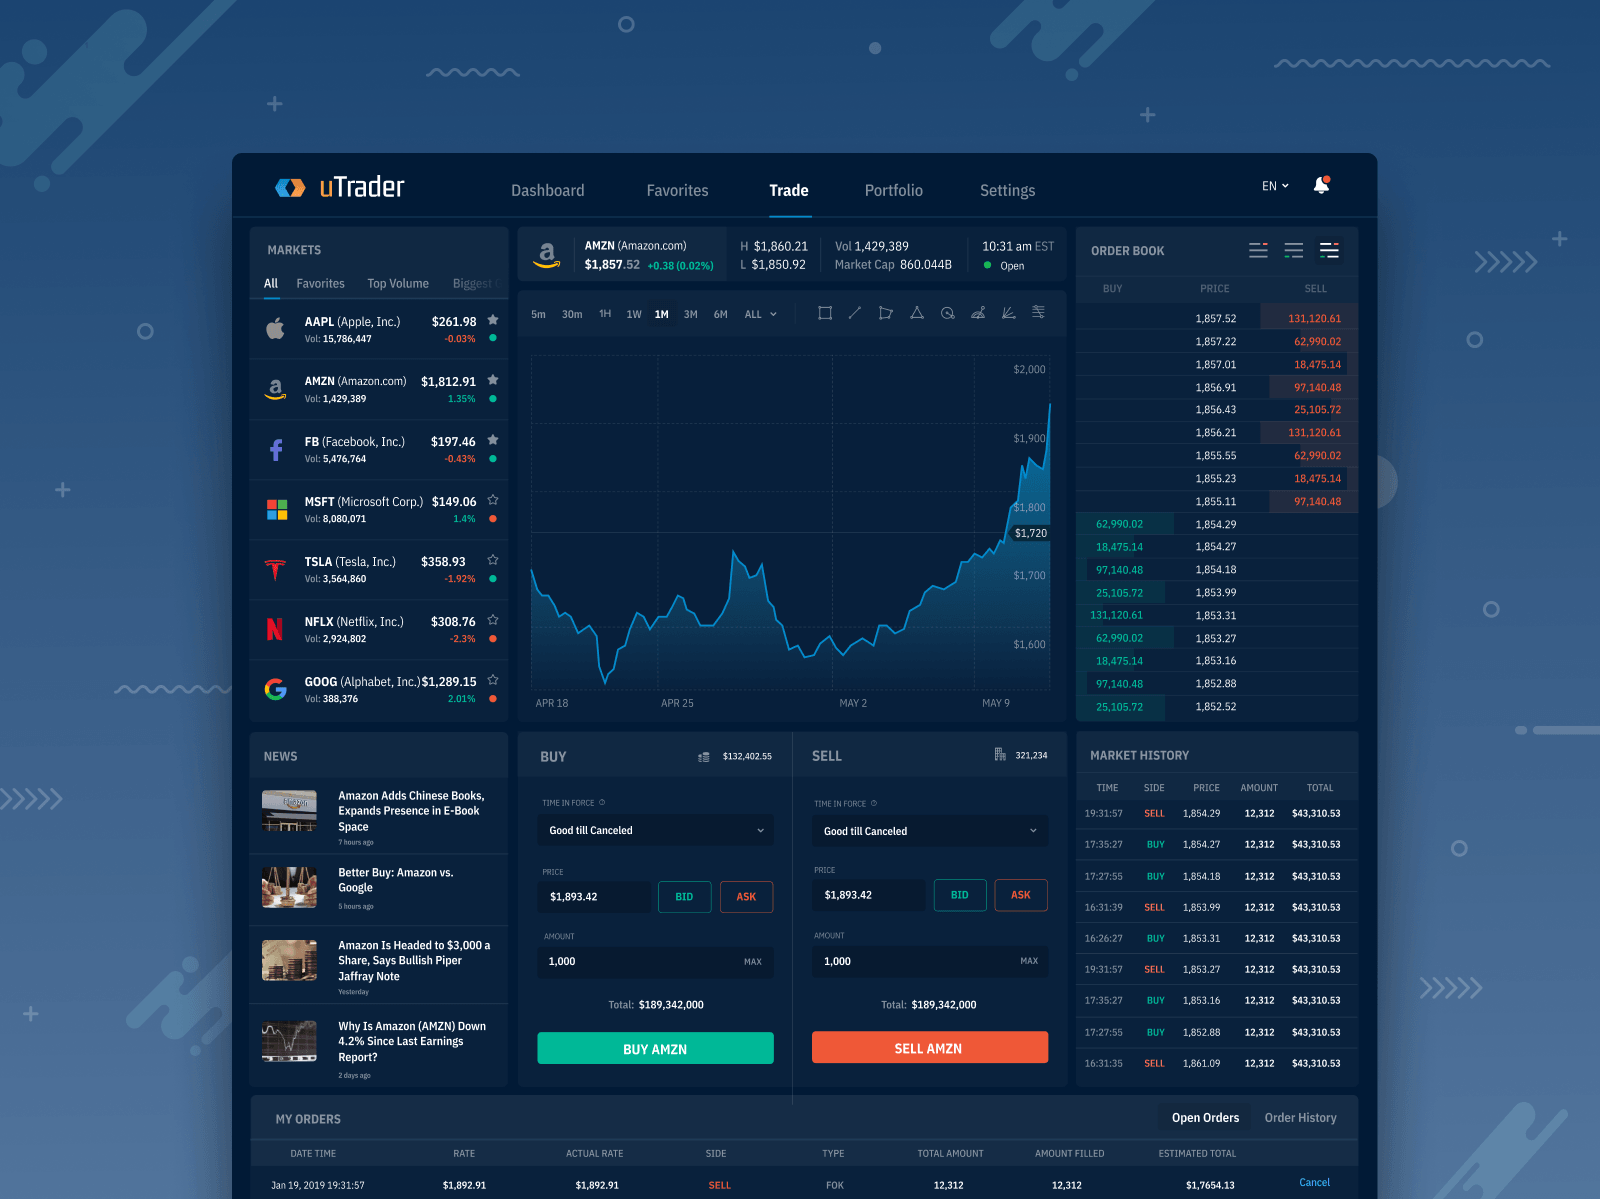
Task: Click the BUY AMZN button
Action: coord(656,1048)
